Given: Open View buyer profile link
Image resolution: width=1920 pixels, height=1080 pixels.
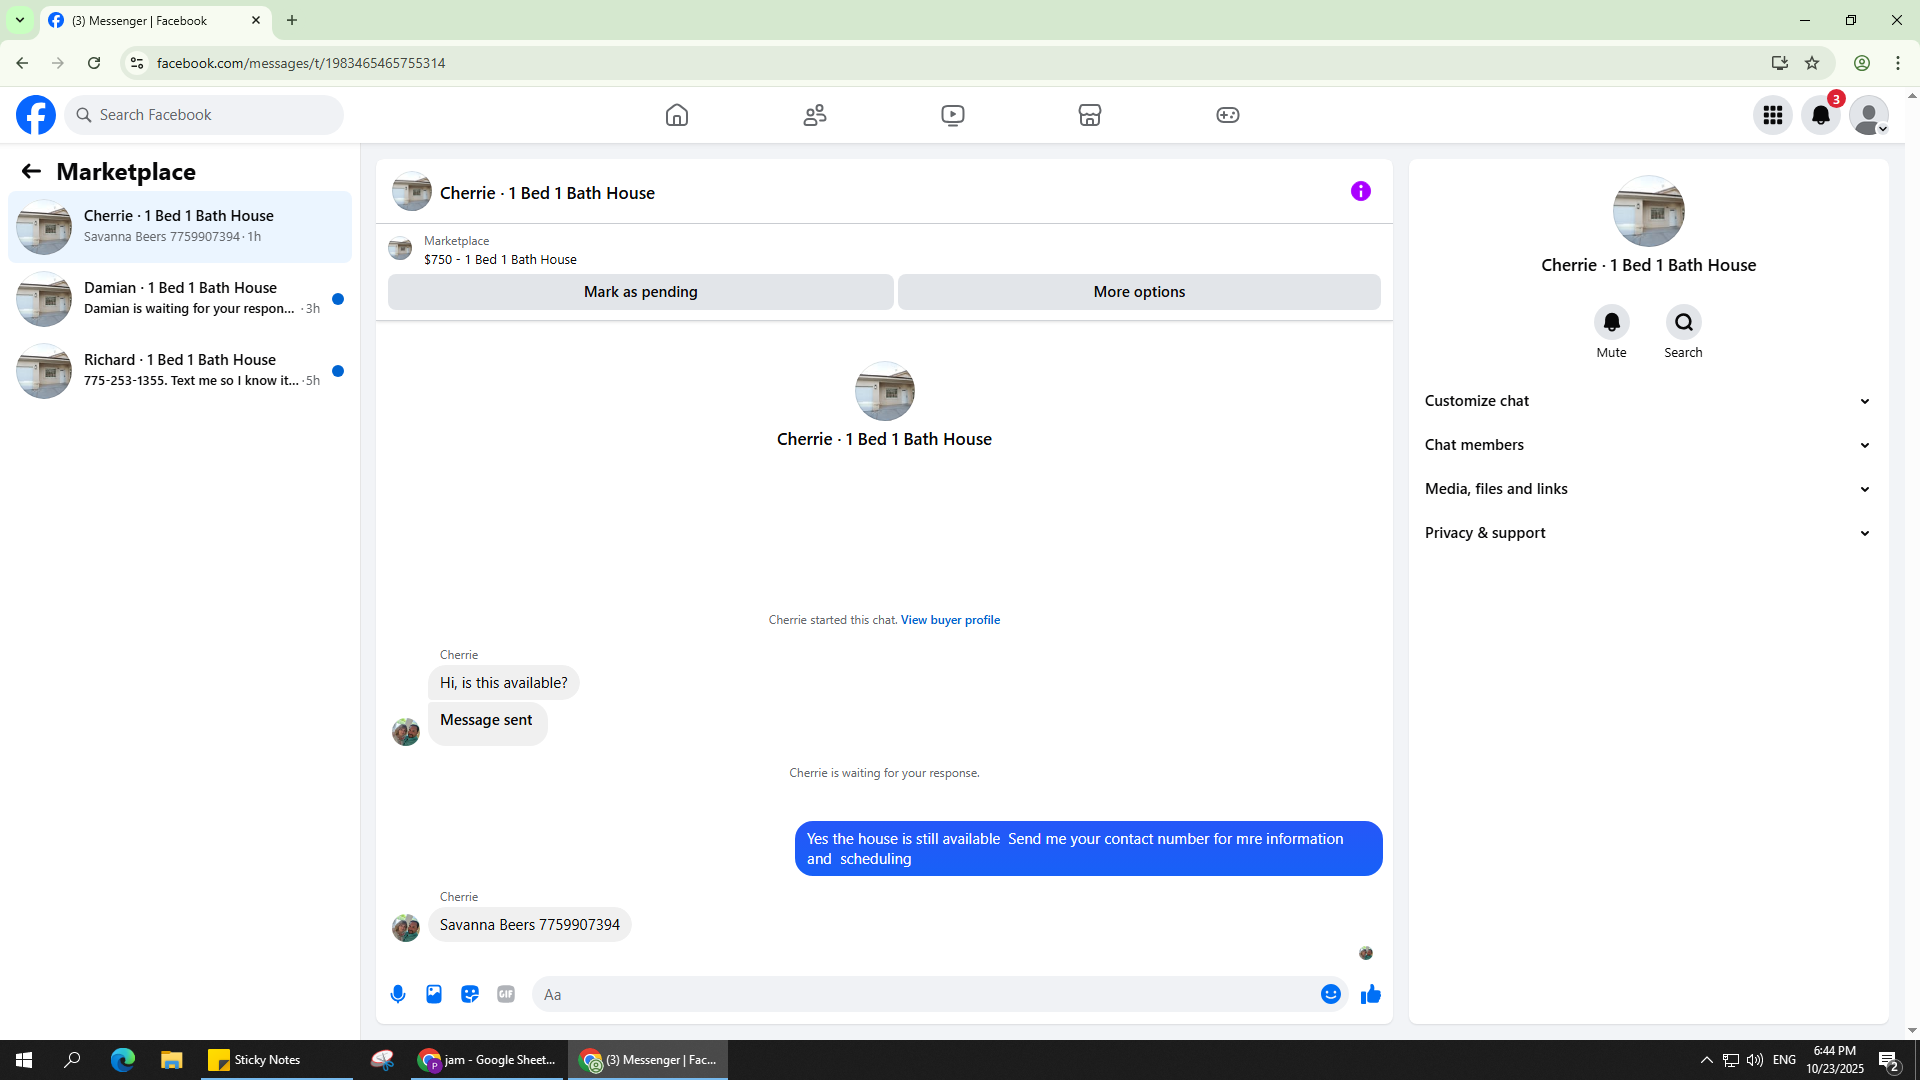Looking at the screenshot, I should click(x=950, y=620).
